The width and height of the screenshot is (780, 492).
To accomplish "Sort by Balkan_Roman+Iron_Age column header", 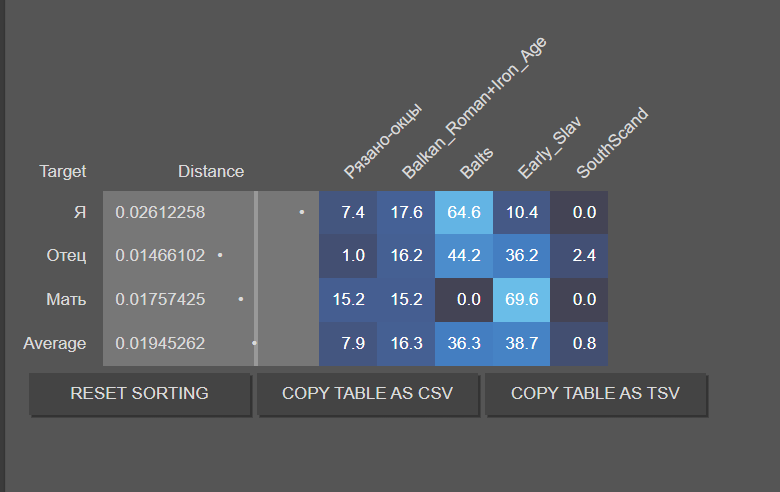I will (x=472, y=110).
